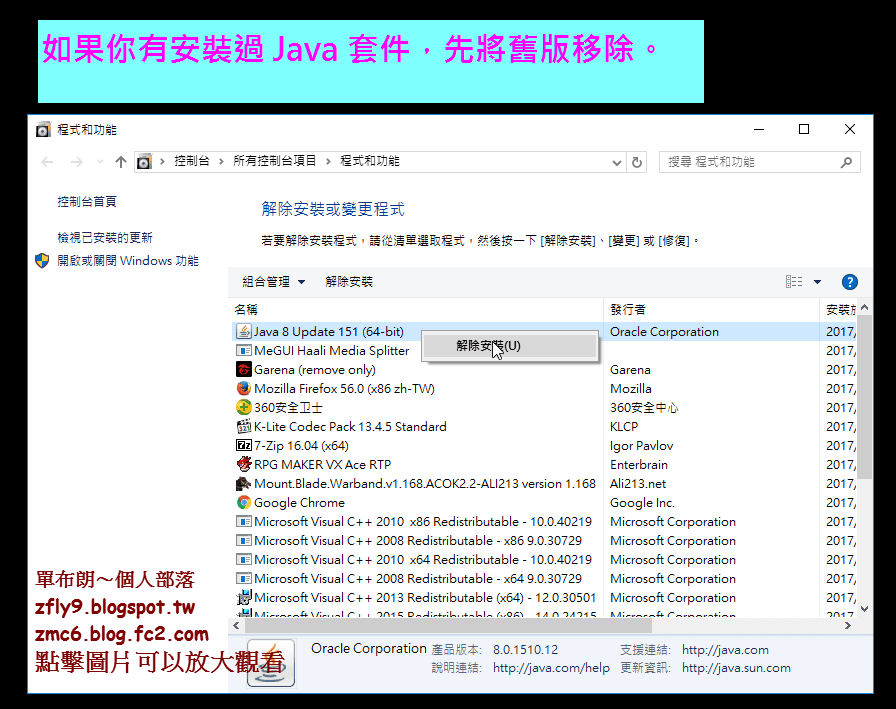Click the Visual C++ 2008 x86 icon

click(x=244, y=540)
